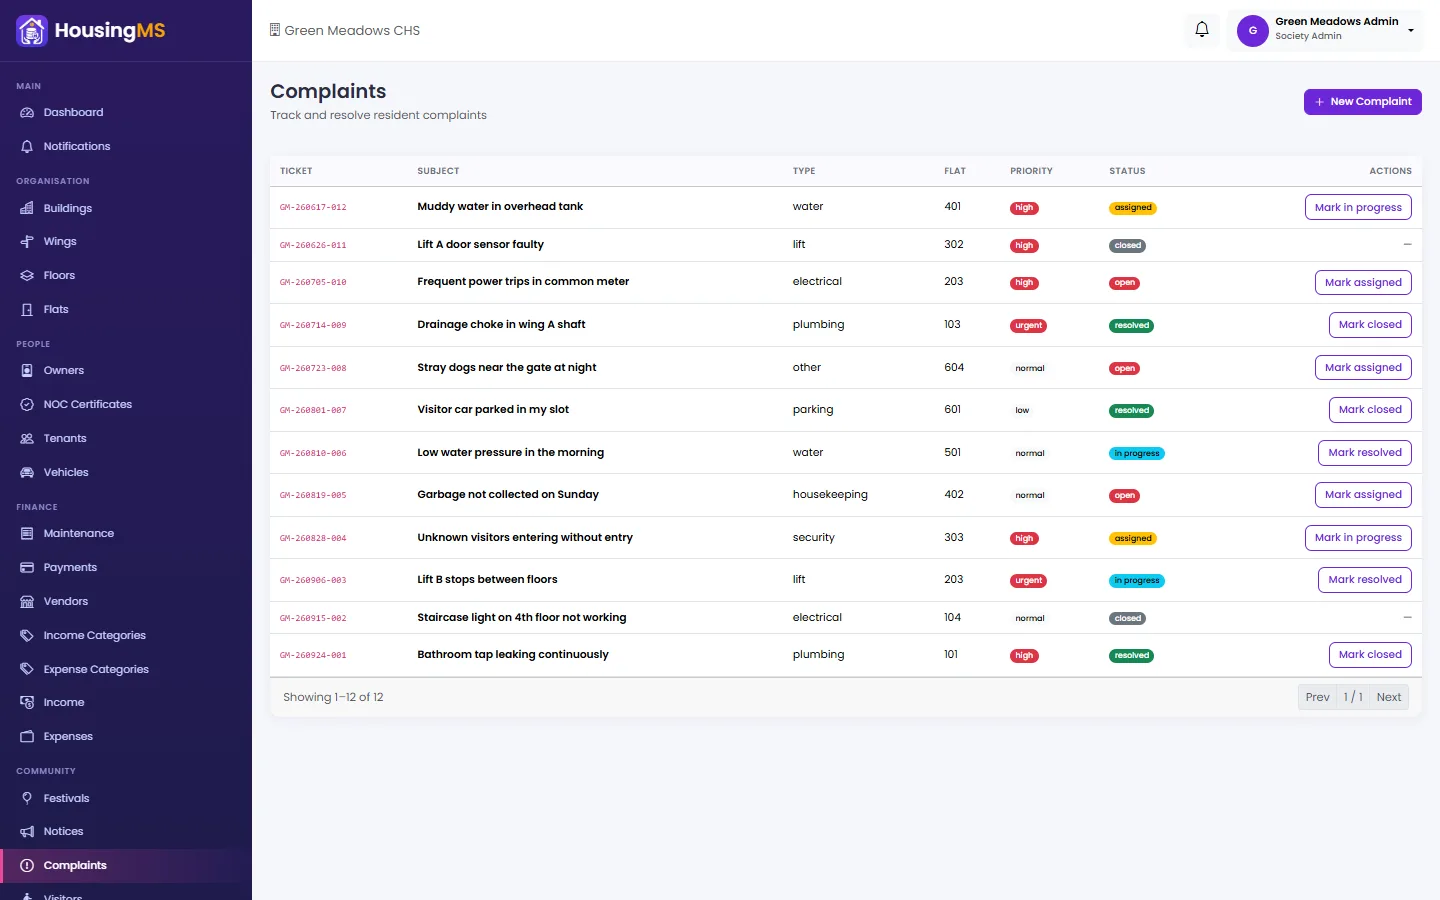
Task: Click the Tenants people icon
Action: click(x=27, y=439)
